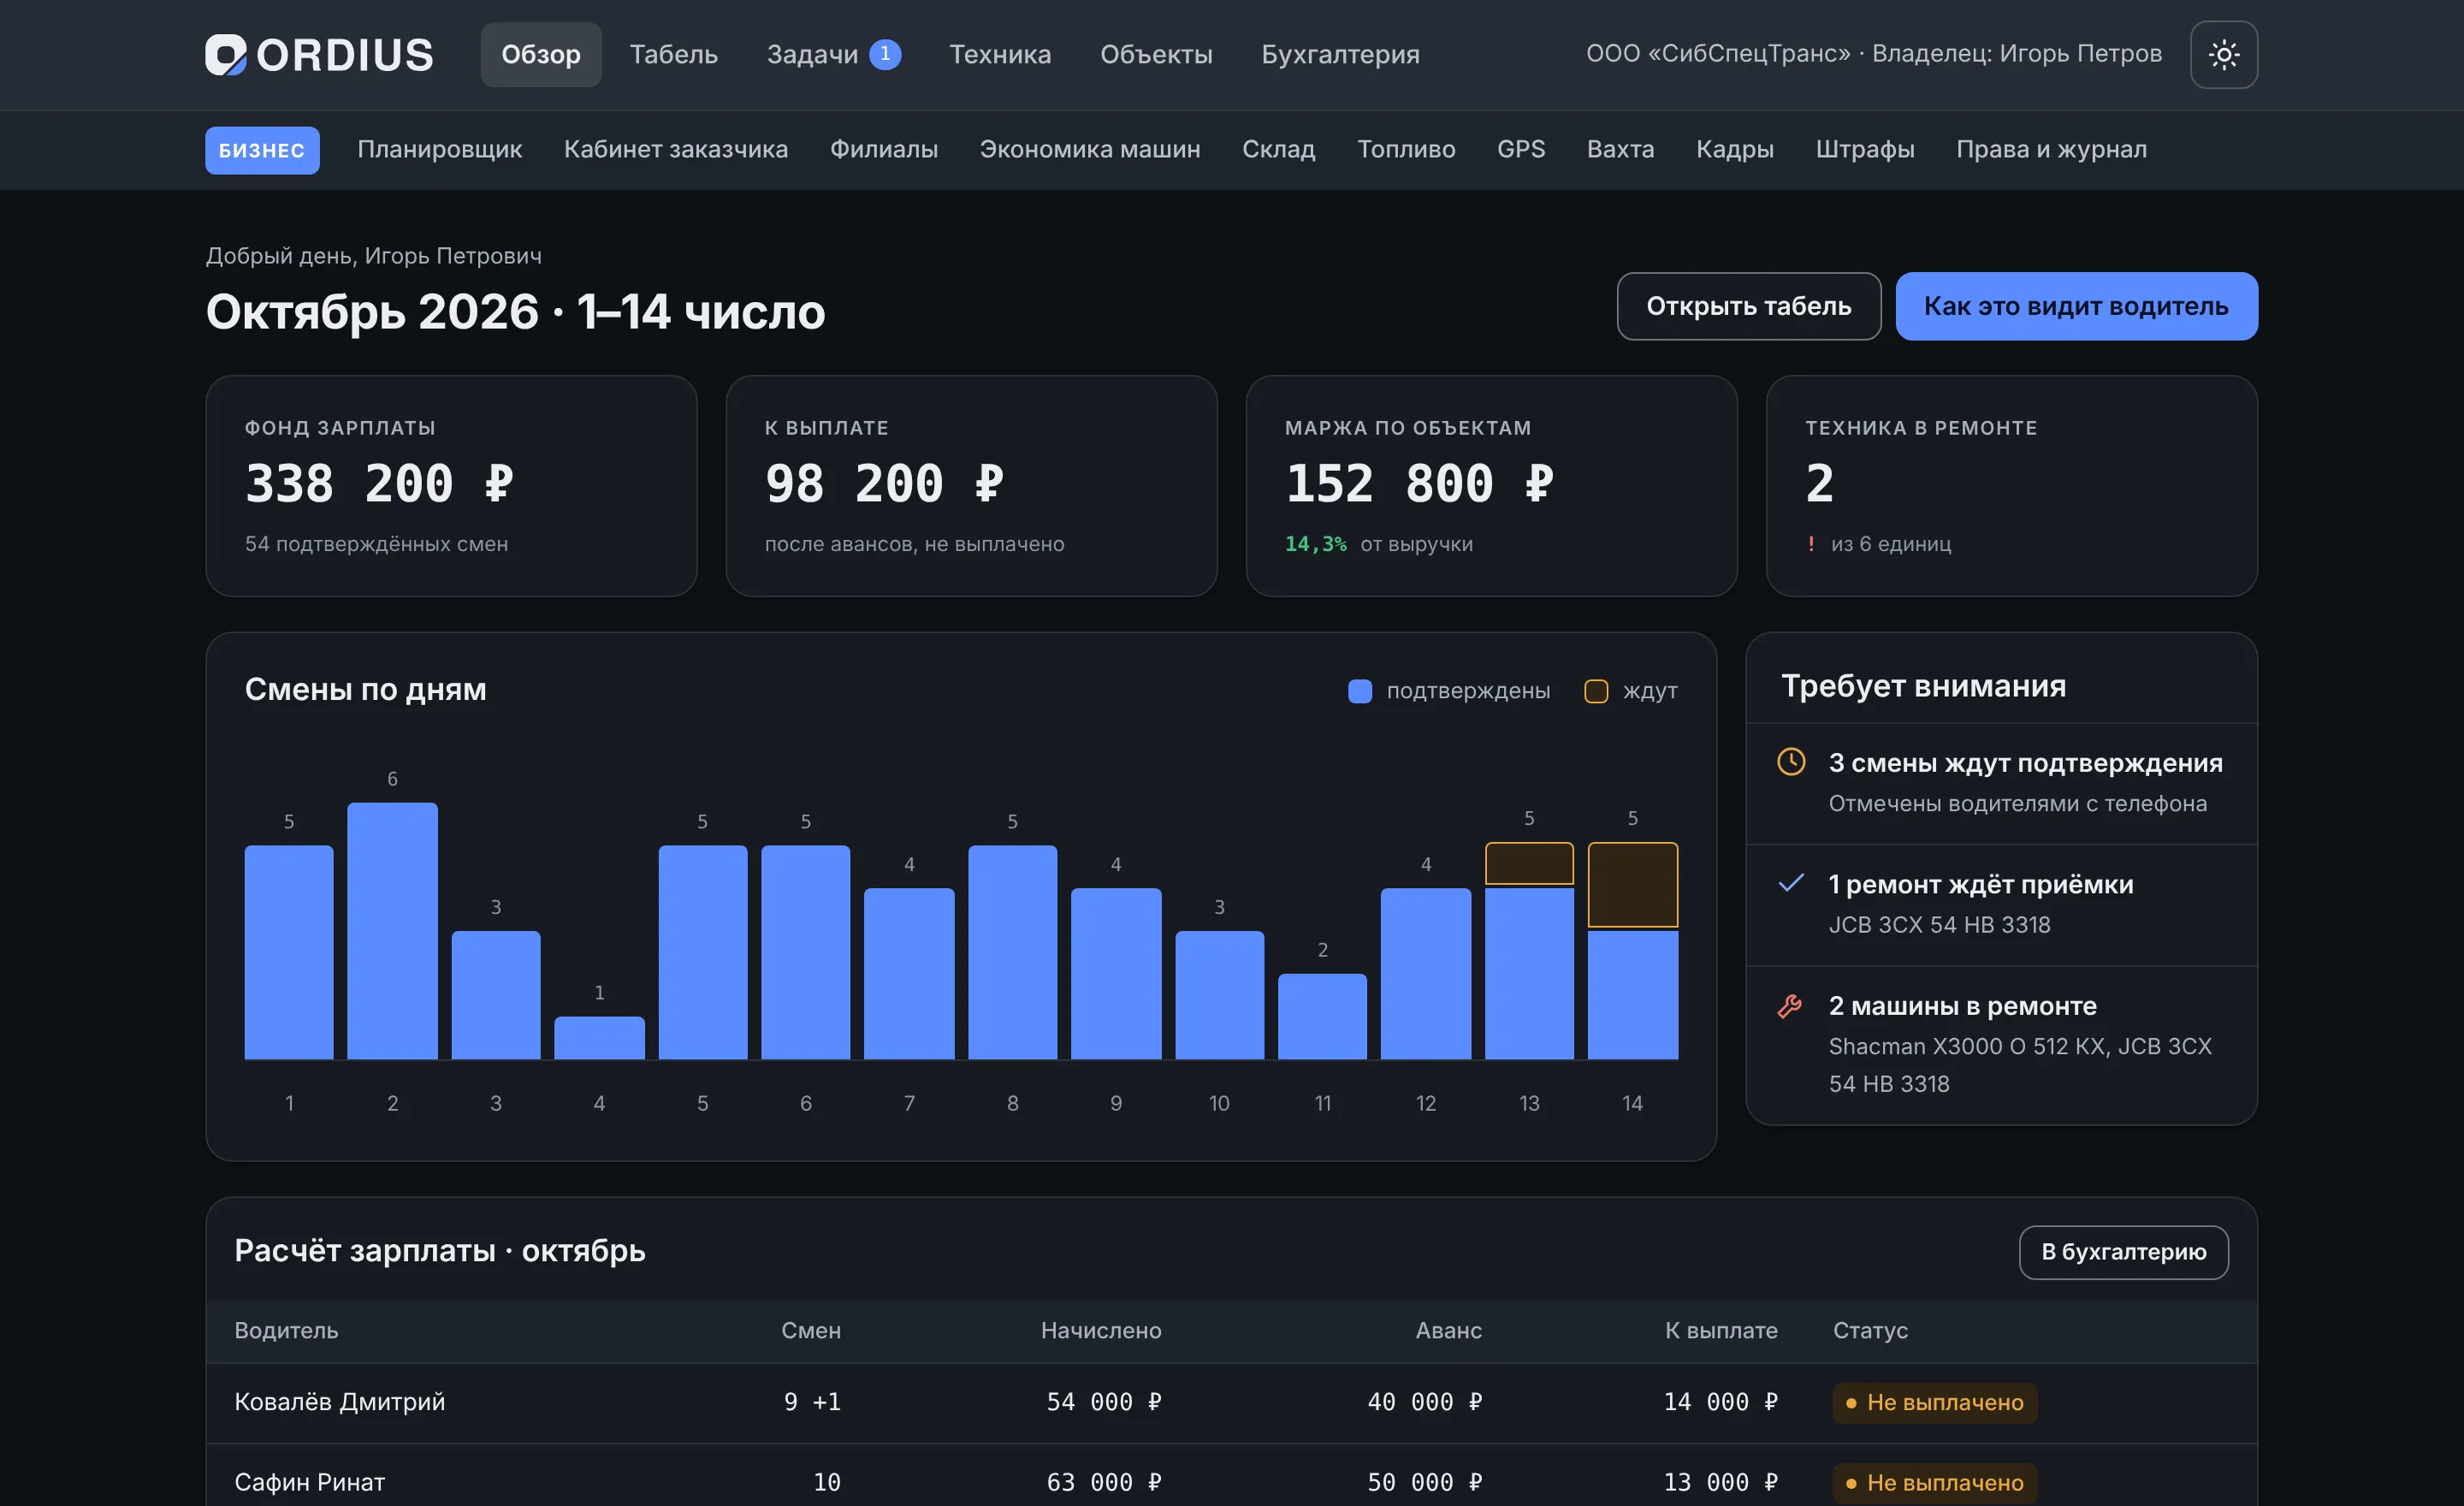Open the Бухгалтерия tab

pyautogui.click(x=1340, y=54)
